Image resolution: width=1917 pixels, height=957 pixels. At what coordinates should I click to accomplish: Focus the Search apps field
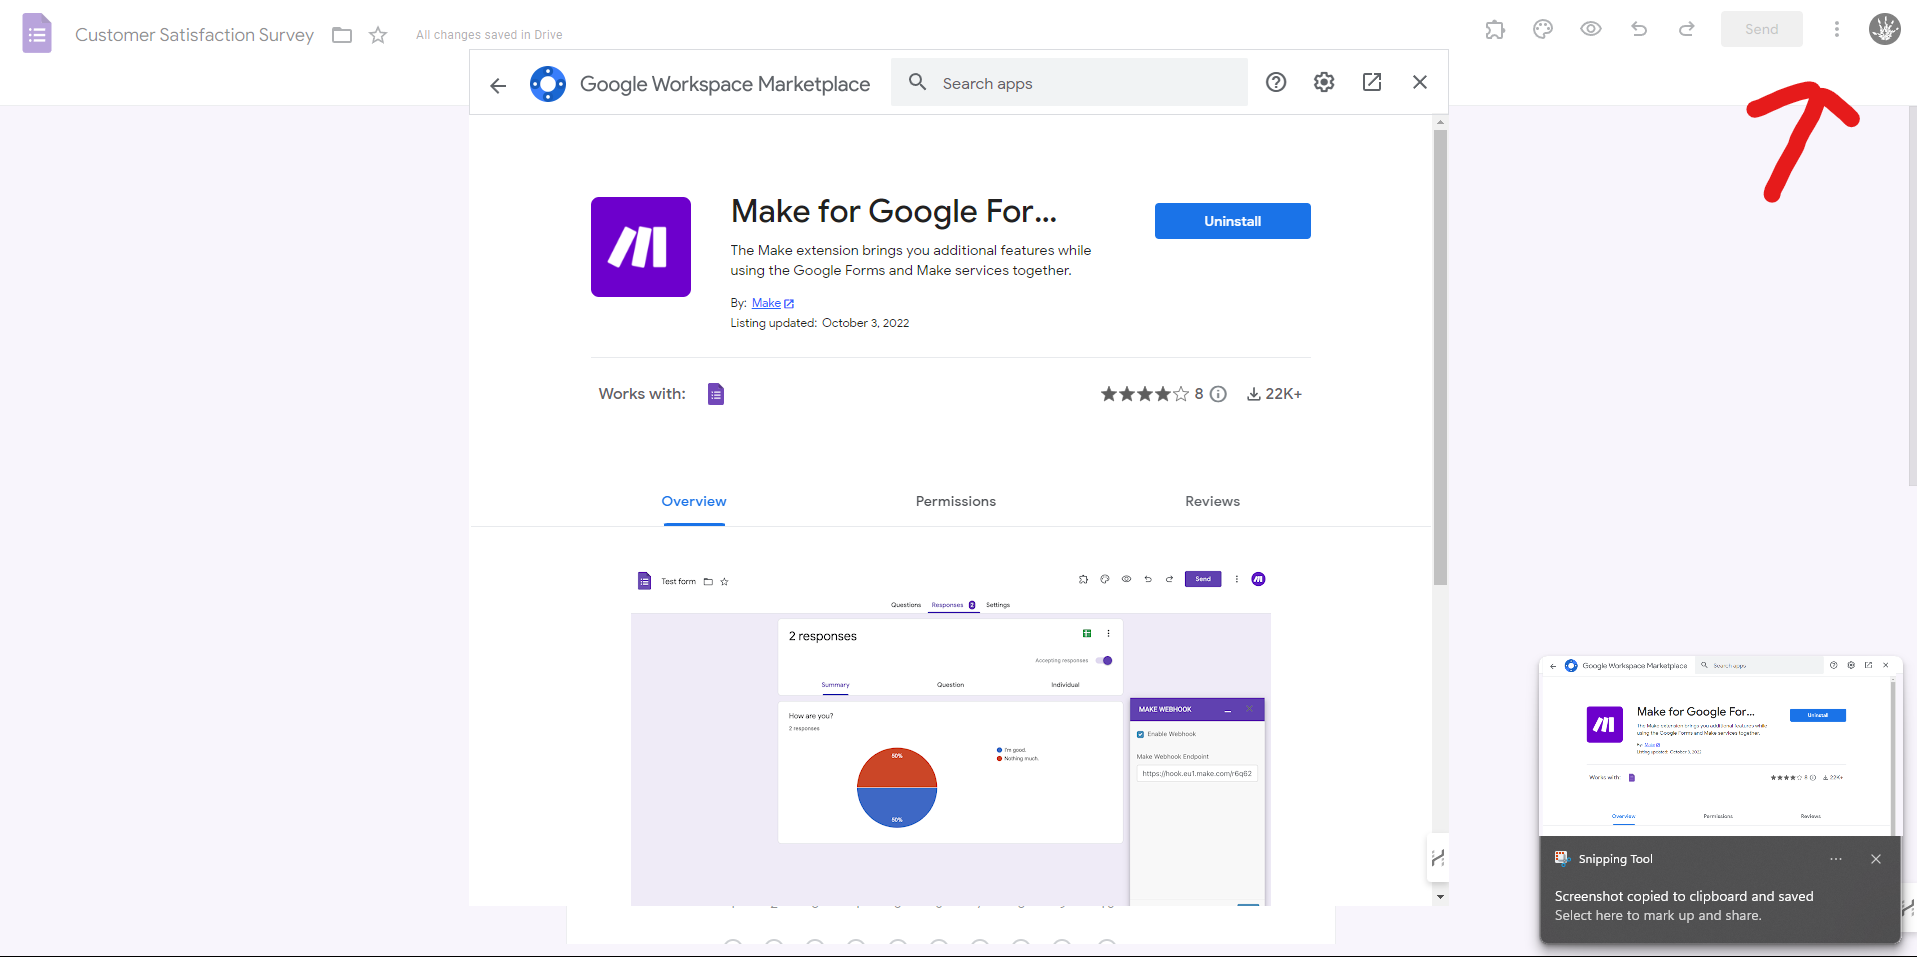[1069, 83]
